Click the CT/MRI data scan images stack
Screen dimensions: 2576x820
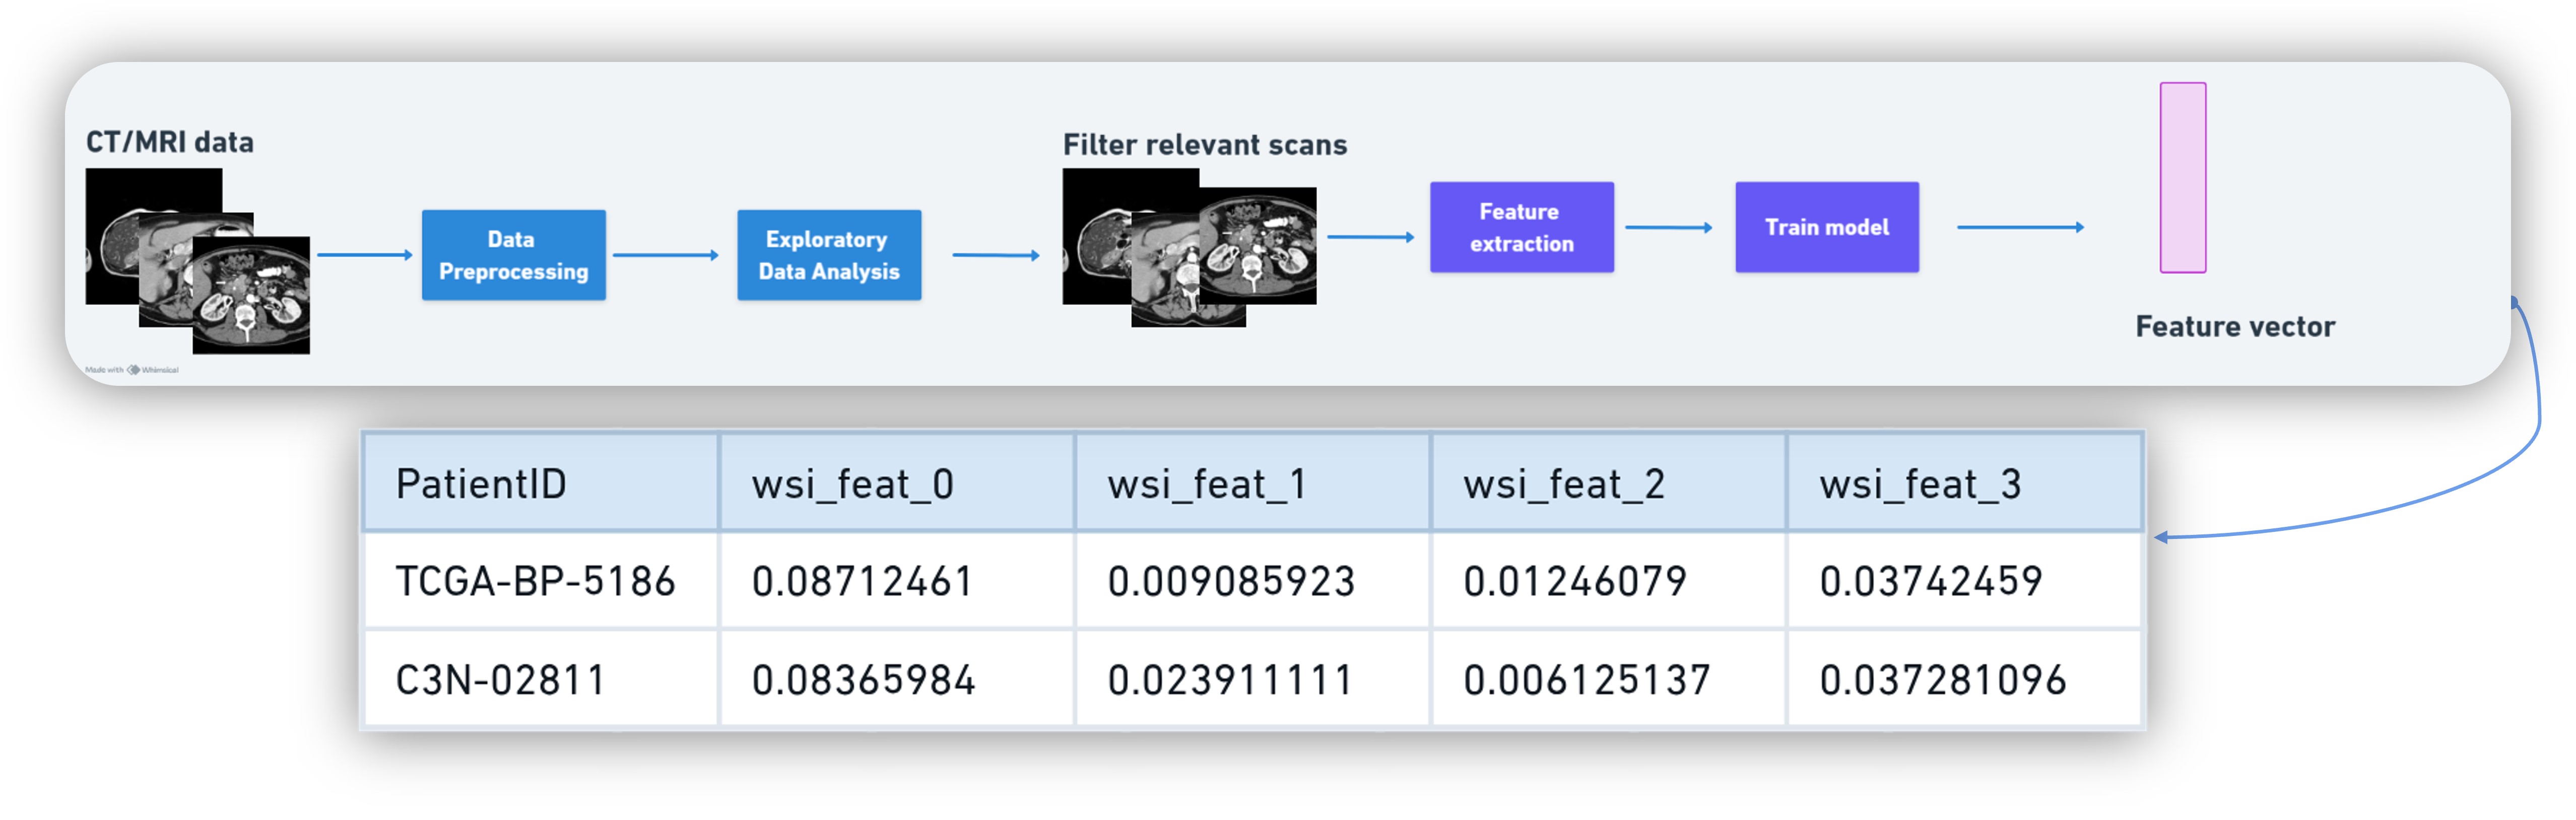tap(198, 261)
